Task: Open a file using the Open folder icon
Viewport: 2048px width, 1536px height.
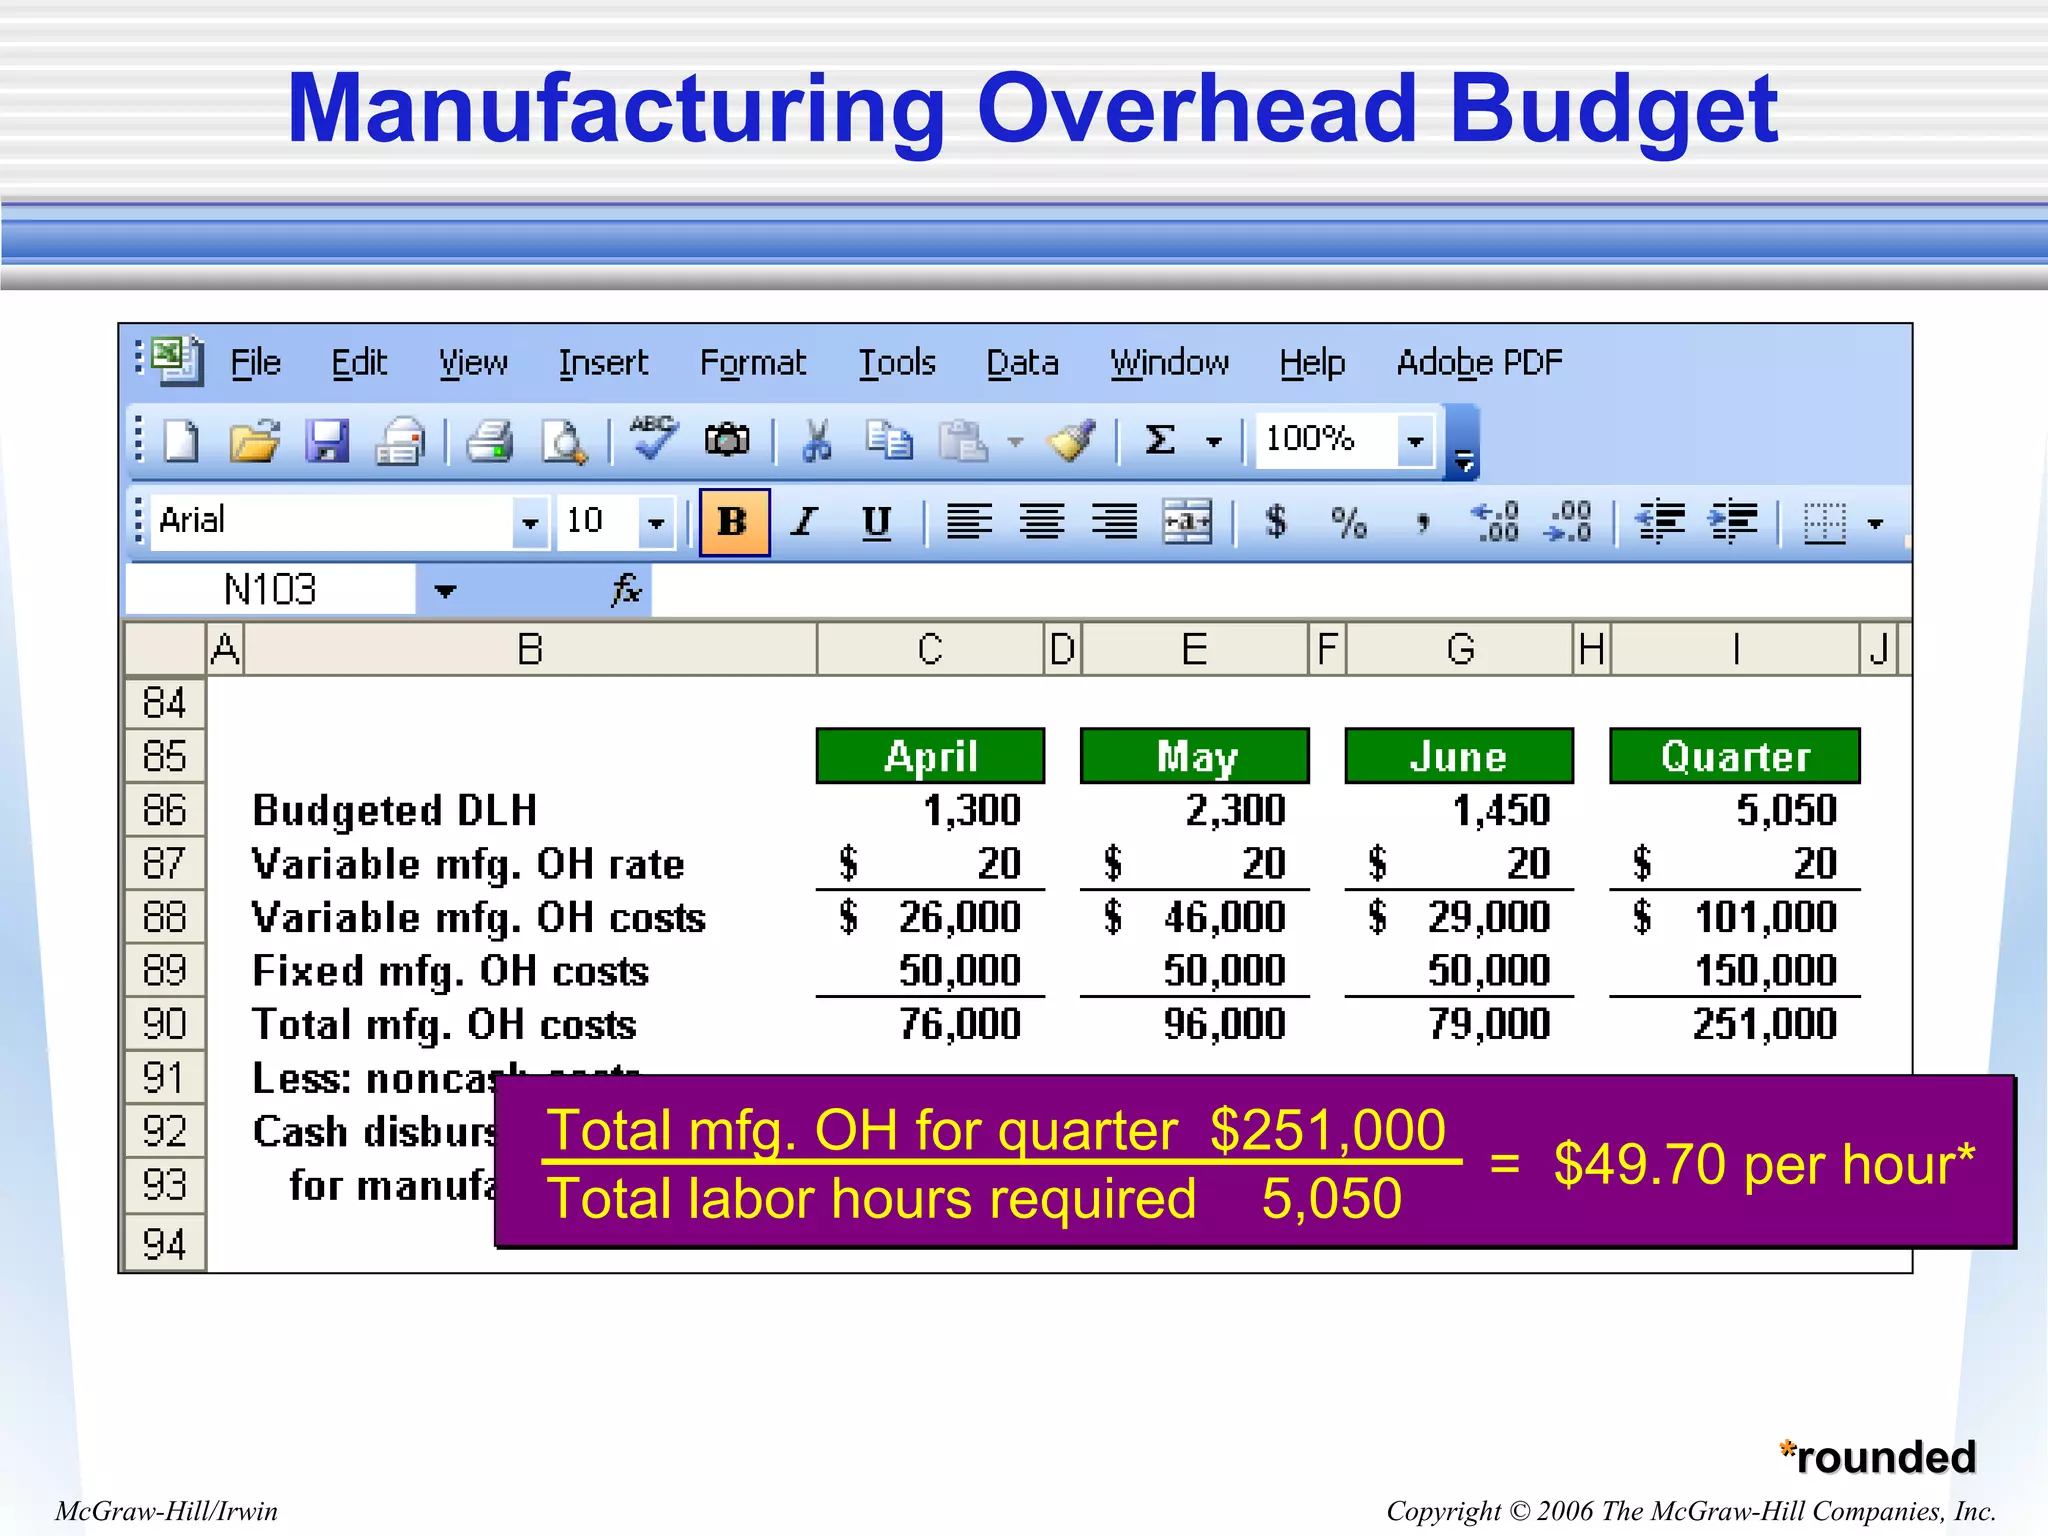Action: [x=254, y=441]
